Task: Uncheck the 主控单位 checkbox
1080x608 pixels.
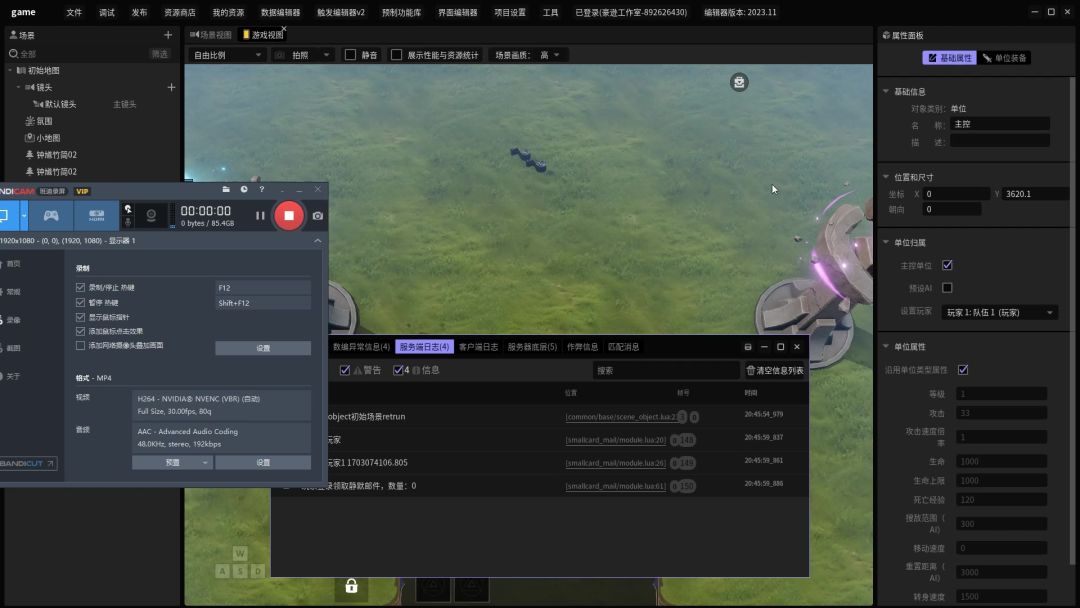Action: click(947, 265)
